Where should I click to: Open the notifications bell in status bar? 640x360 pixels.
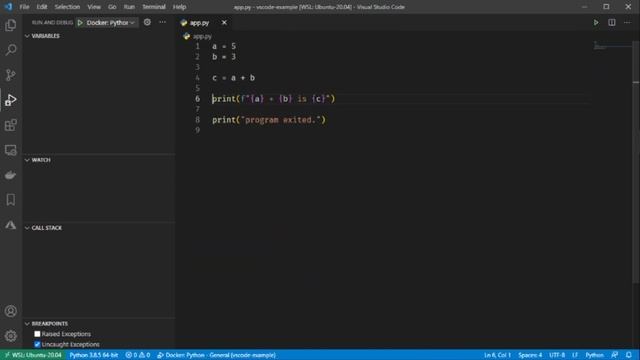pos(629,355)
